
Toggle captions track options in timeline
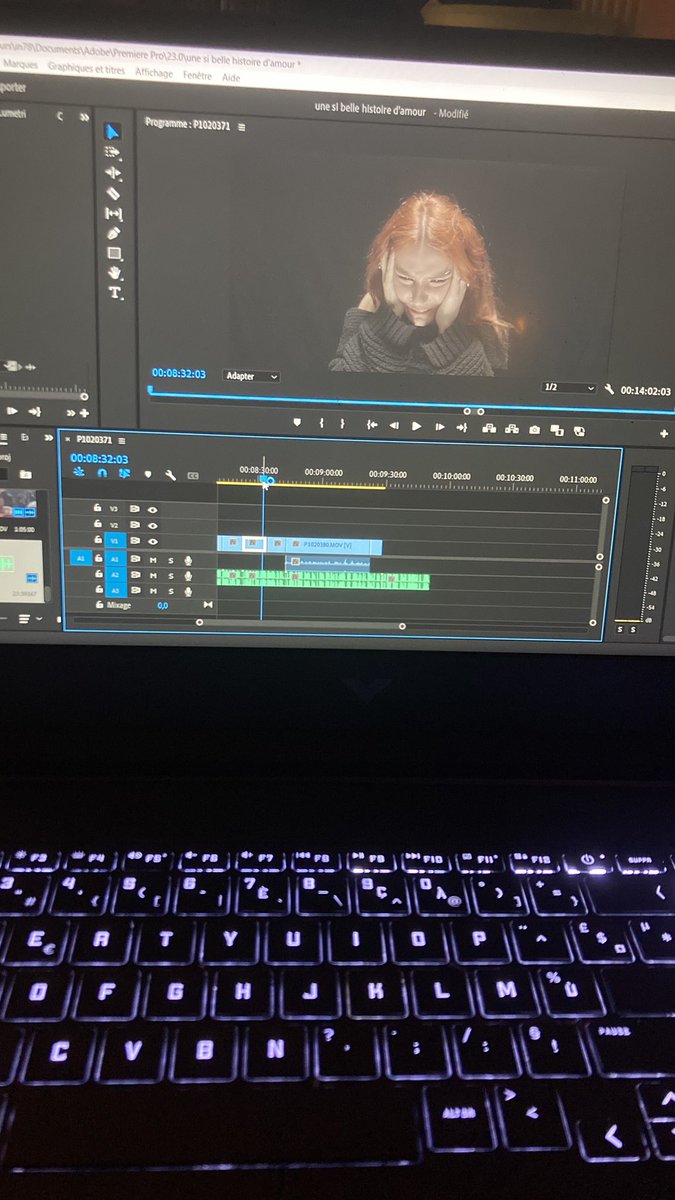tap(193, 476)
